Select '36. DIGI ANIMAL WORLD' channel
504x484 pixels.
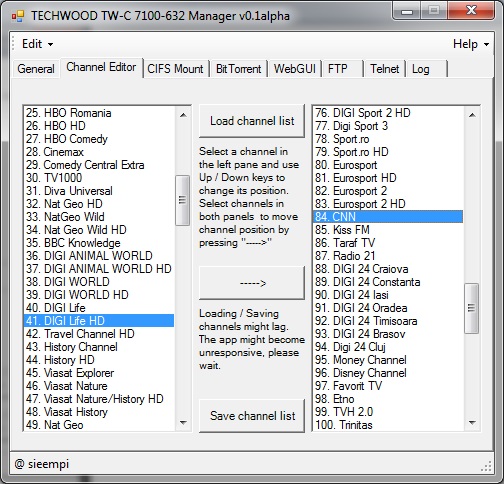pos(99,256)
